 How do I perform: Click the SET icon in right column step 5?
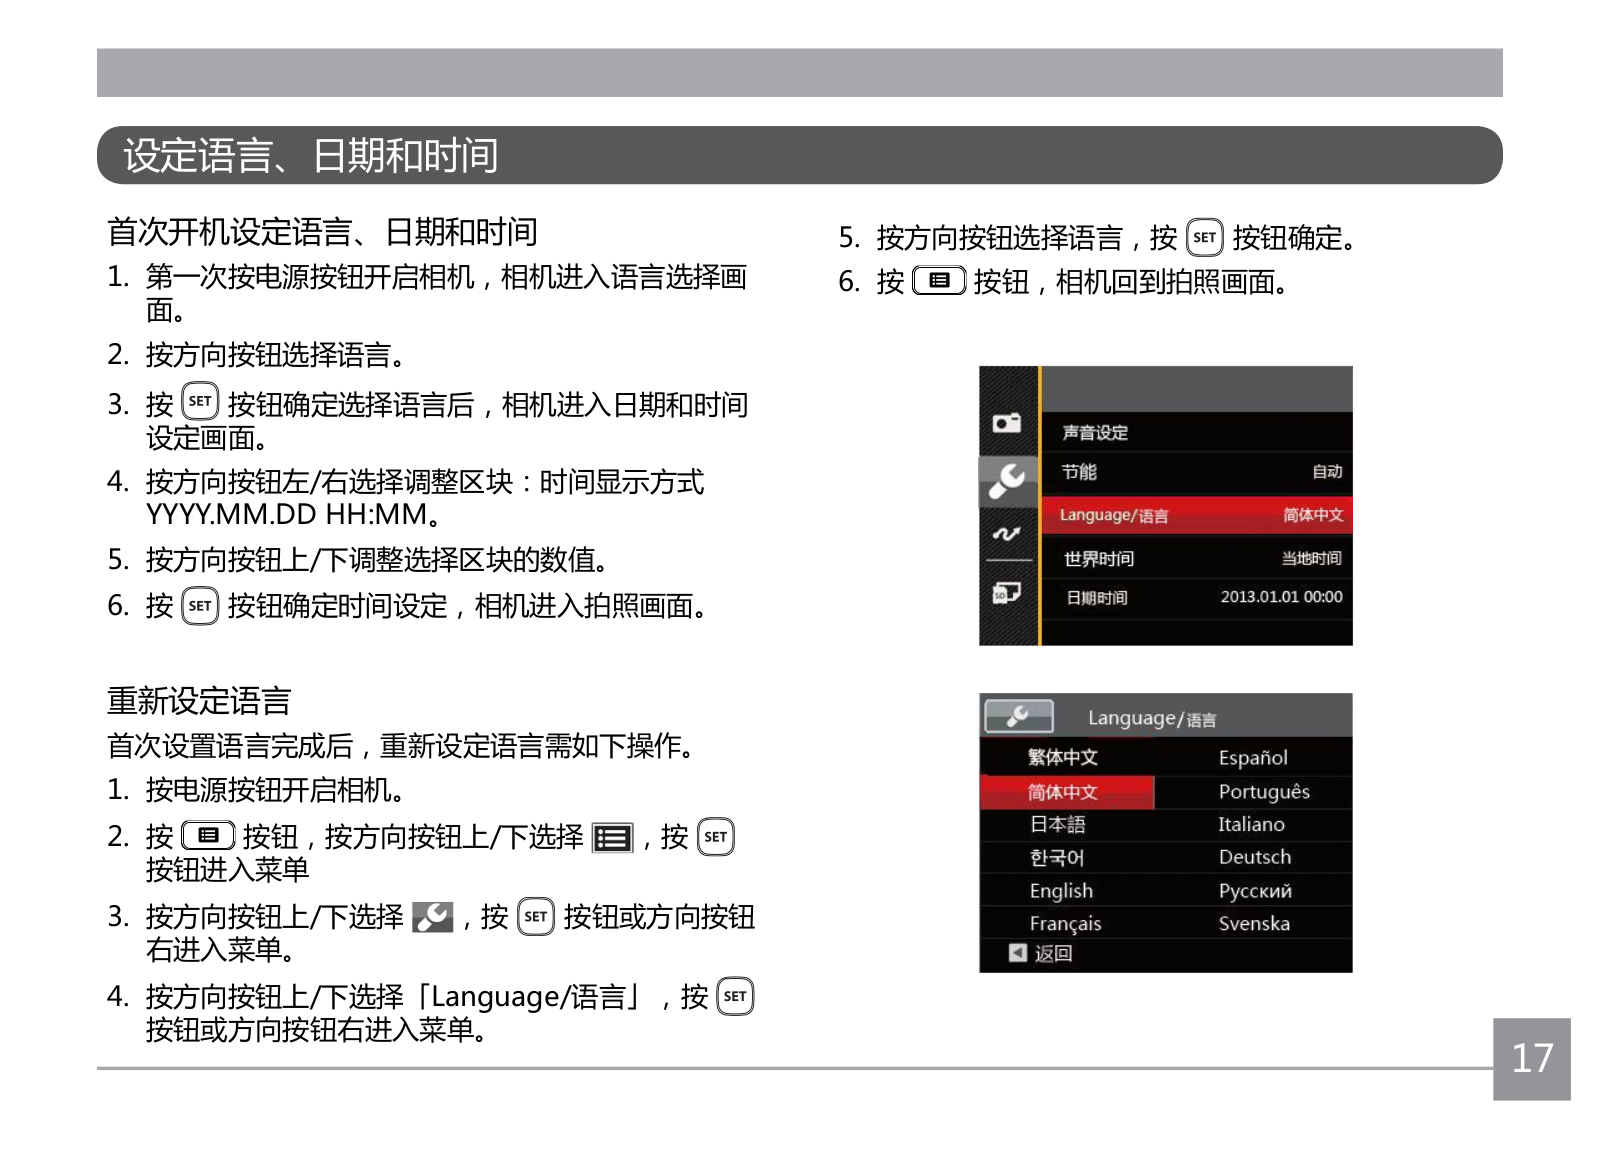tap(1205, 238)
